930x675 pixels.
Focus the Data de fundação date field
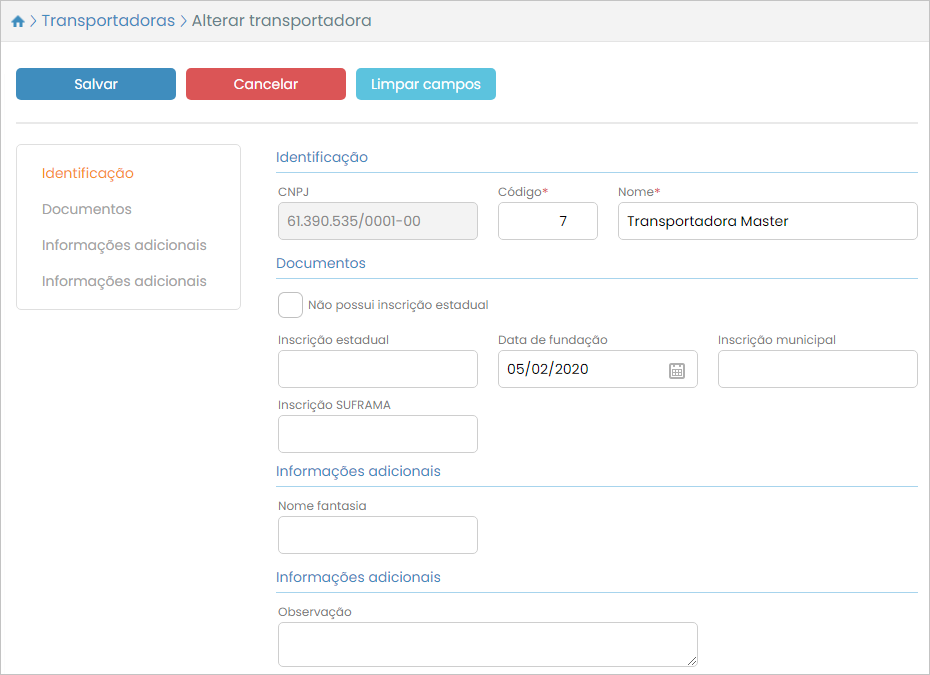tap(580, 369)
